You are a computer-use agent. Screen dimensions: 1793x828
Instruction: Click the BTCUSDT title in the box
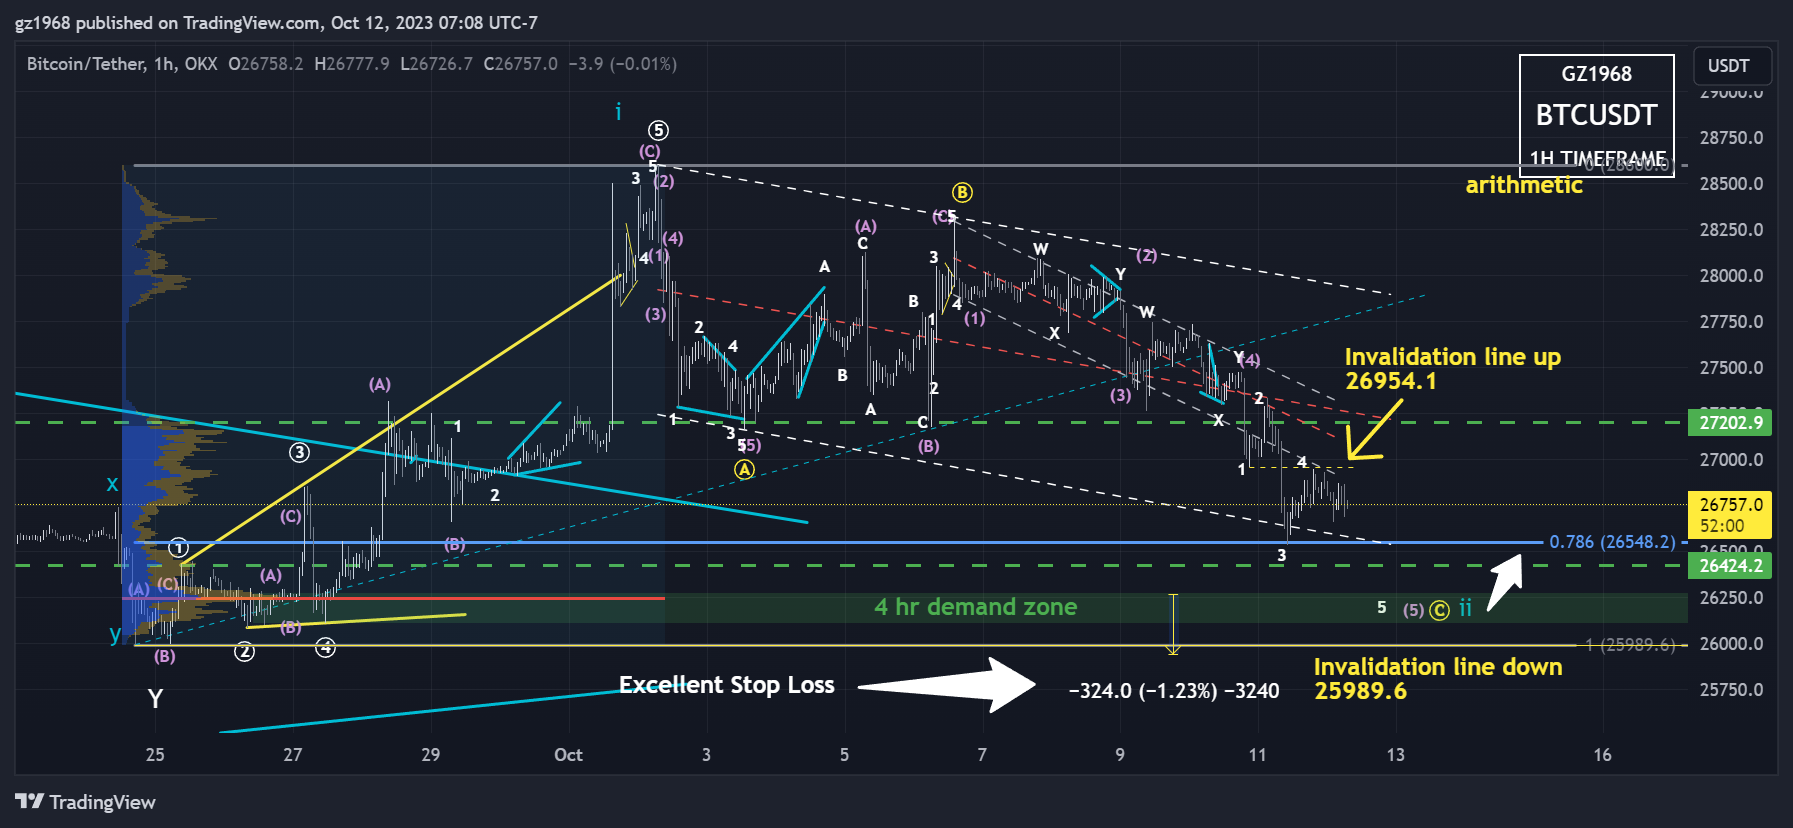coord(1596,116)
